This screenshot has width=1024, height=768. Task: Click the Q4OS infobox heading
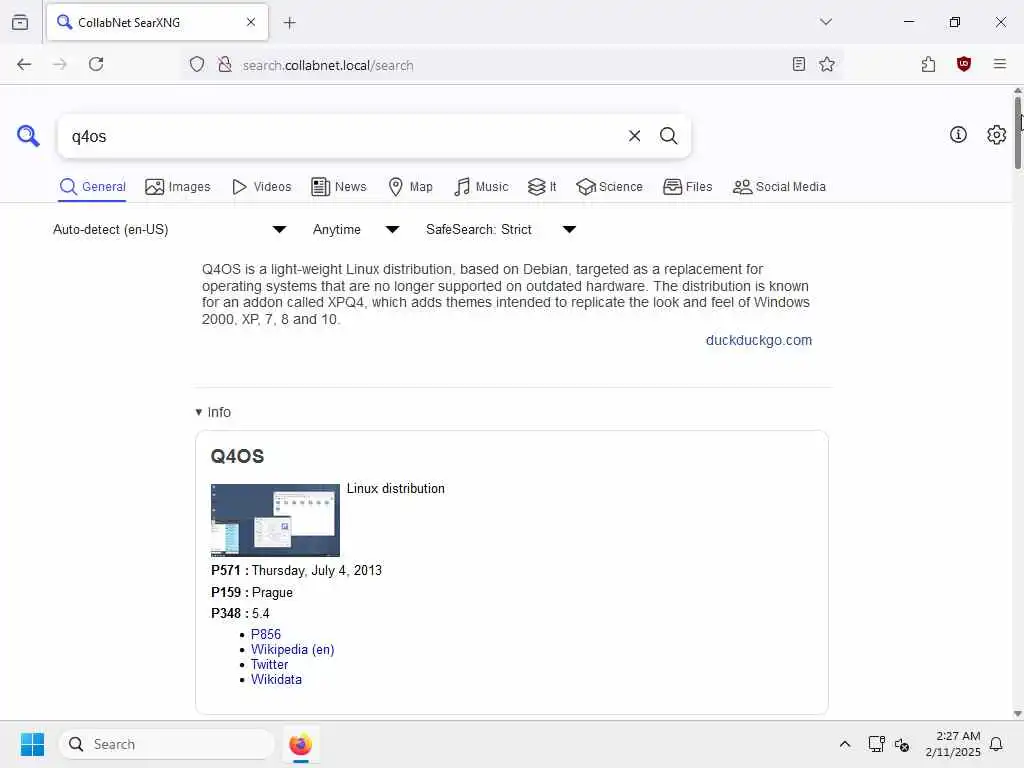click(x=237, y=456)
